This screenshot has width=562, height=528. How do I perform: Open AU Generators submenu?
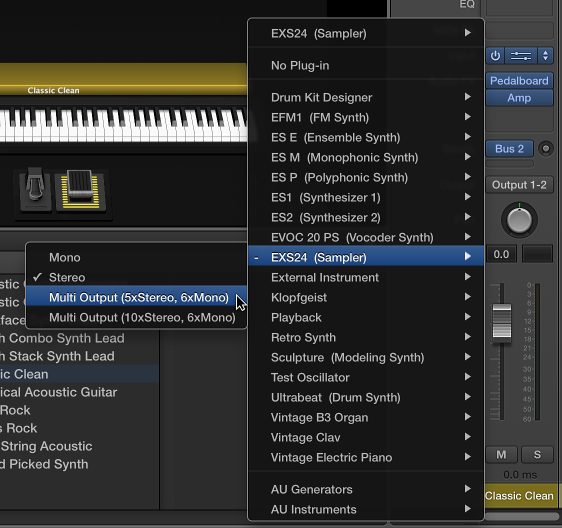point(366,490)
